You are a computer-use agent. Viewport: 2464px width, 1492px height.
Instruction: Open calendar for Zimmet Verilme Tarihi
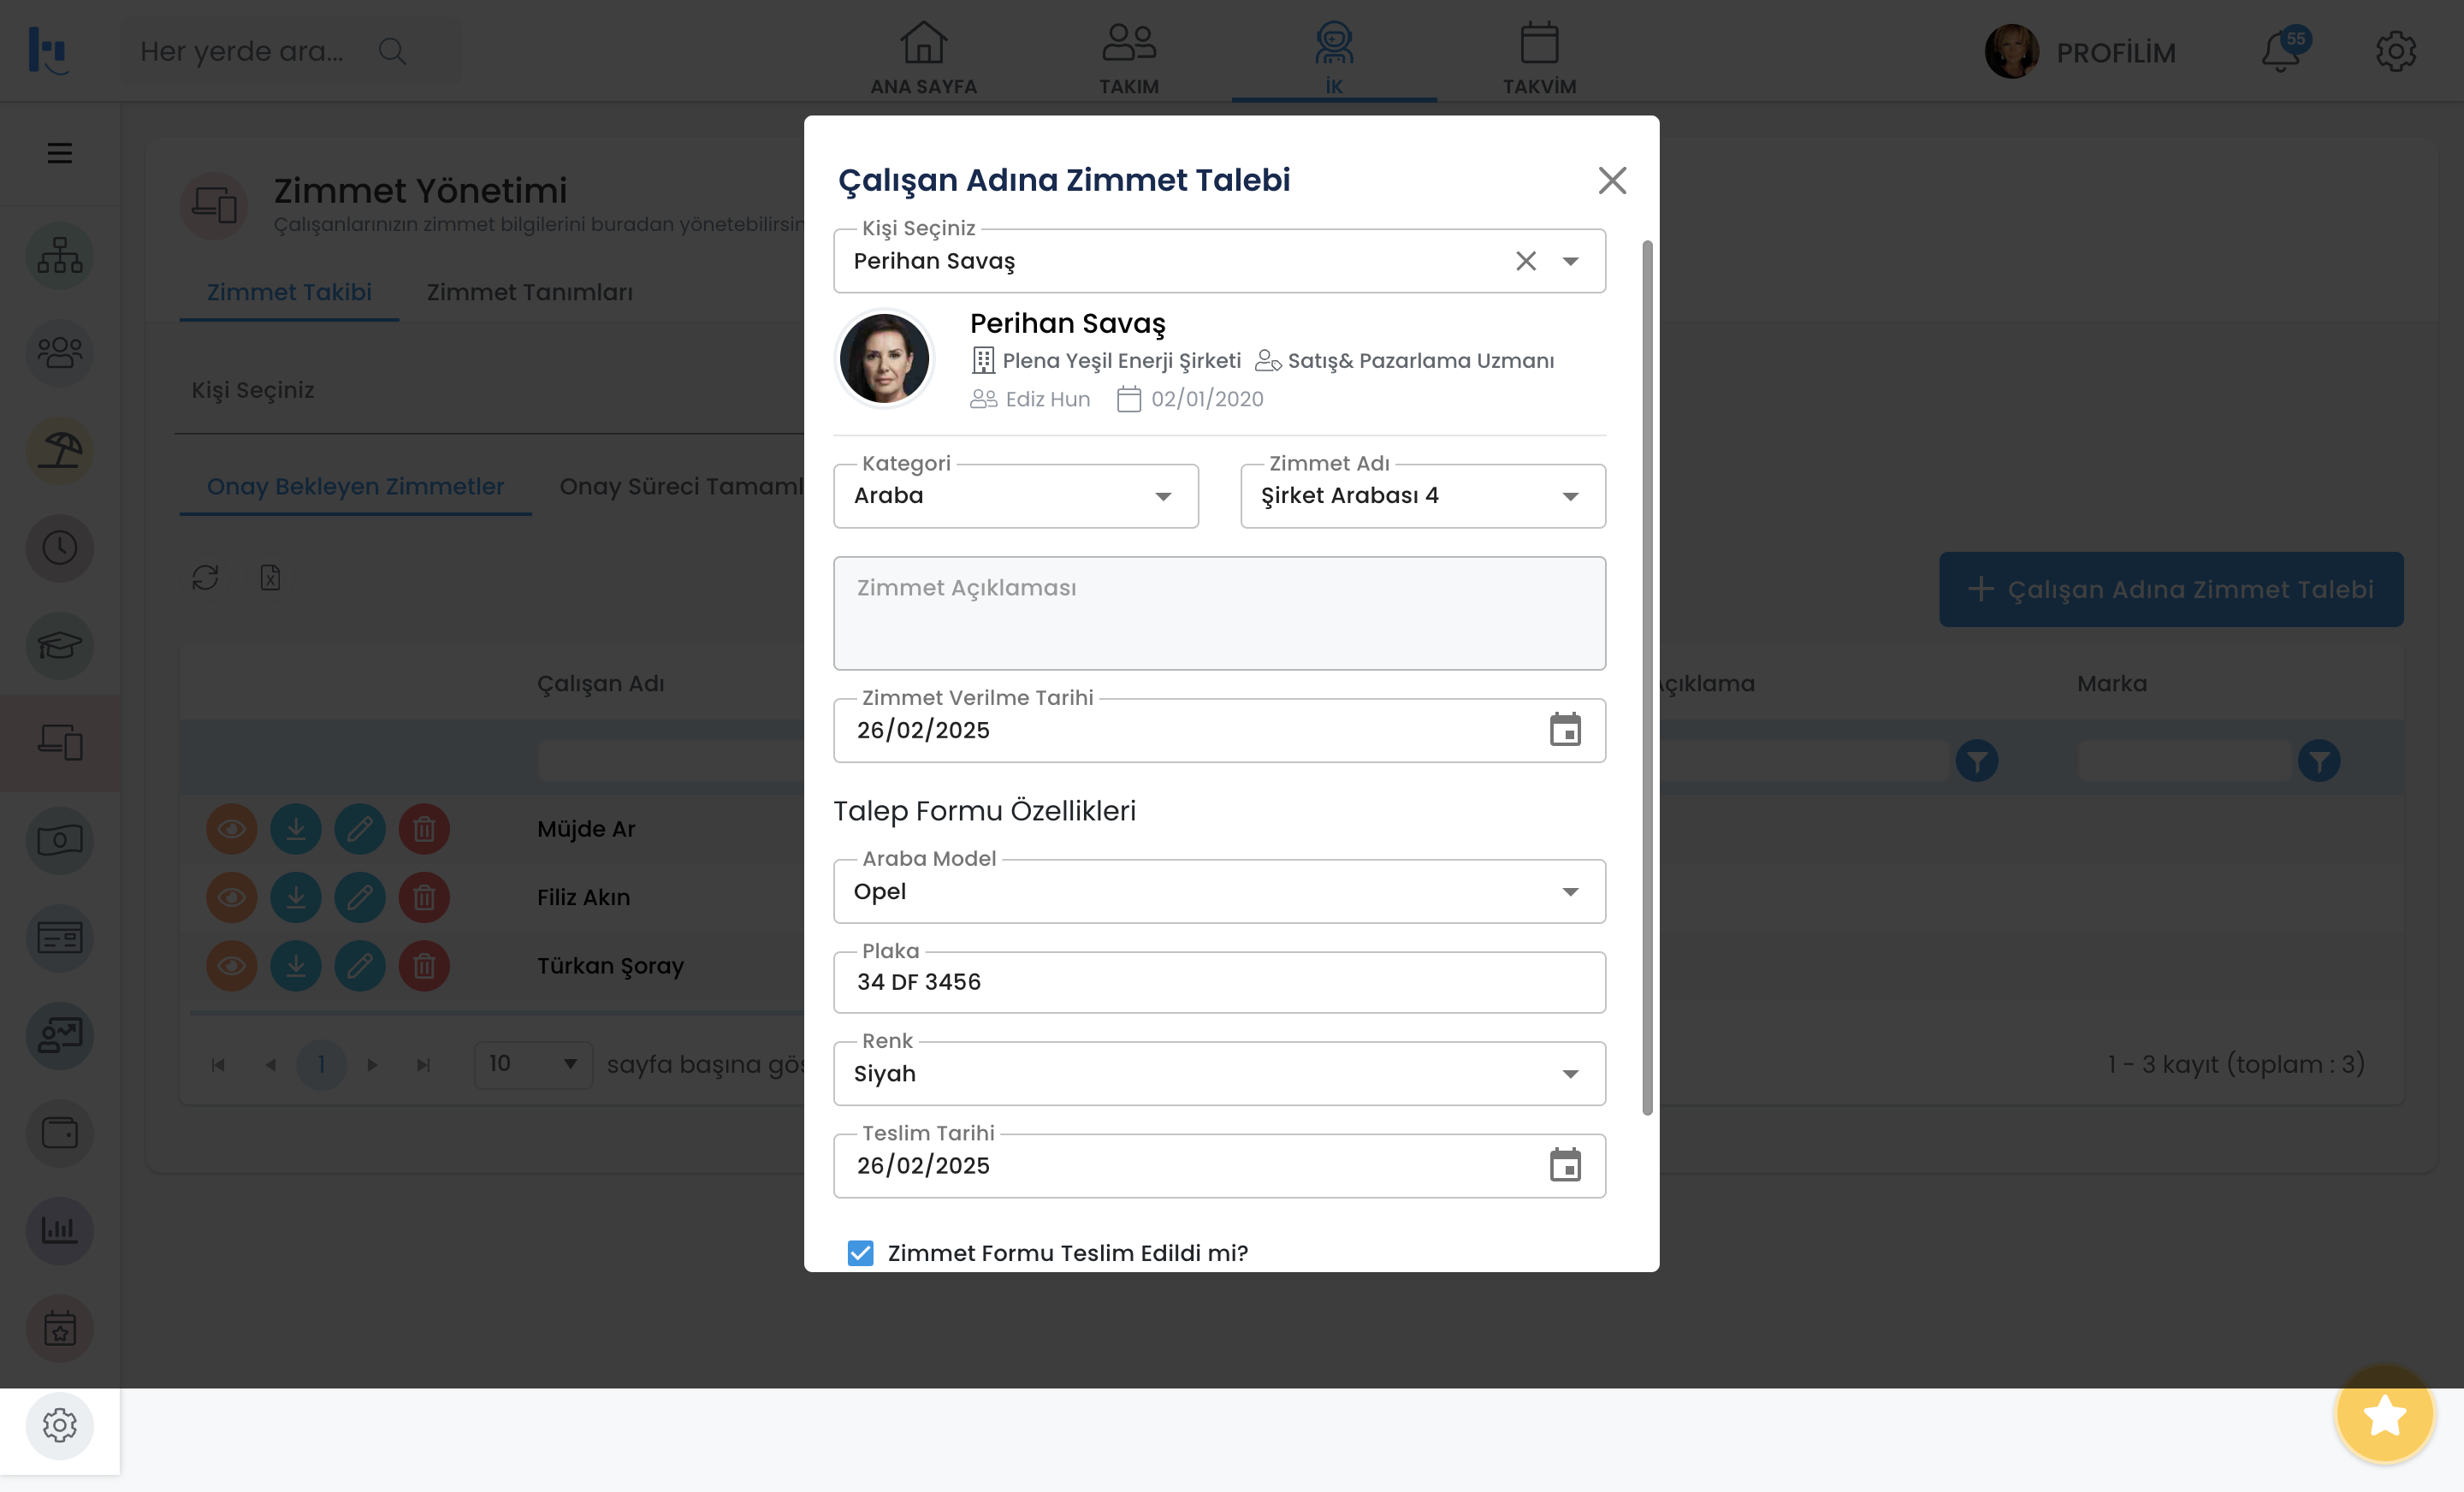click(x=1565, y=730)
